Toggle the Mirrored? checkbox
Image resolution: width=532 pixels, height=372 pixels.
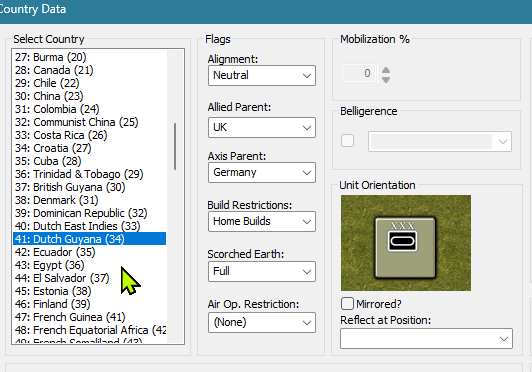(x=347, y=303)
